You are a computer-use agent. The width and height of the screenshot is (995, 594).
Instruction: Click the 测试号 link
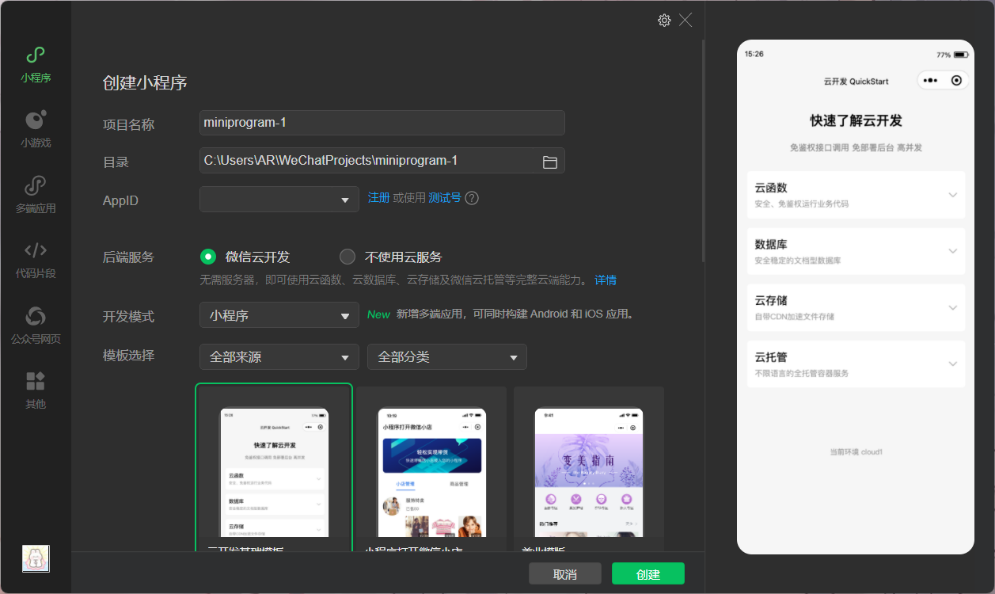(x=444, y=198)
